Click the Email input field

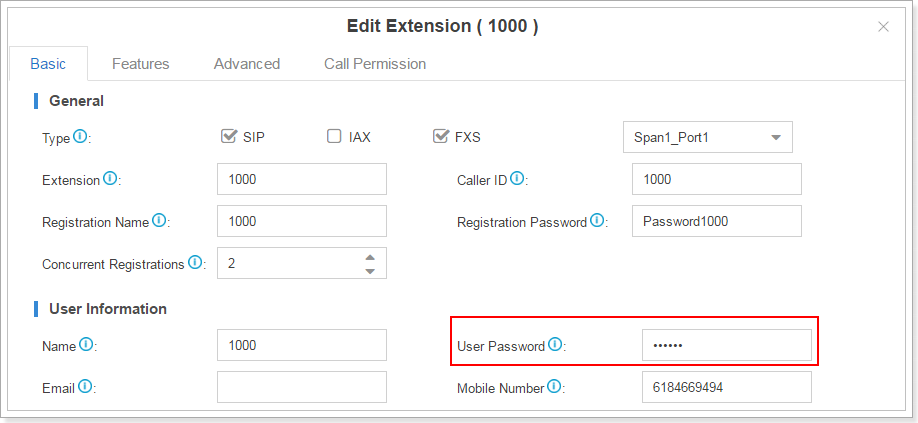click(301, 387)
